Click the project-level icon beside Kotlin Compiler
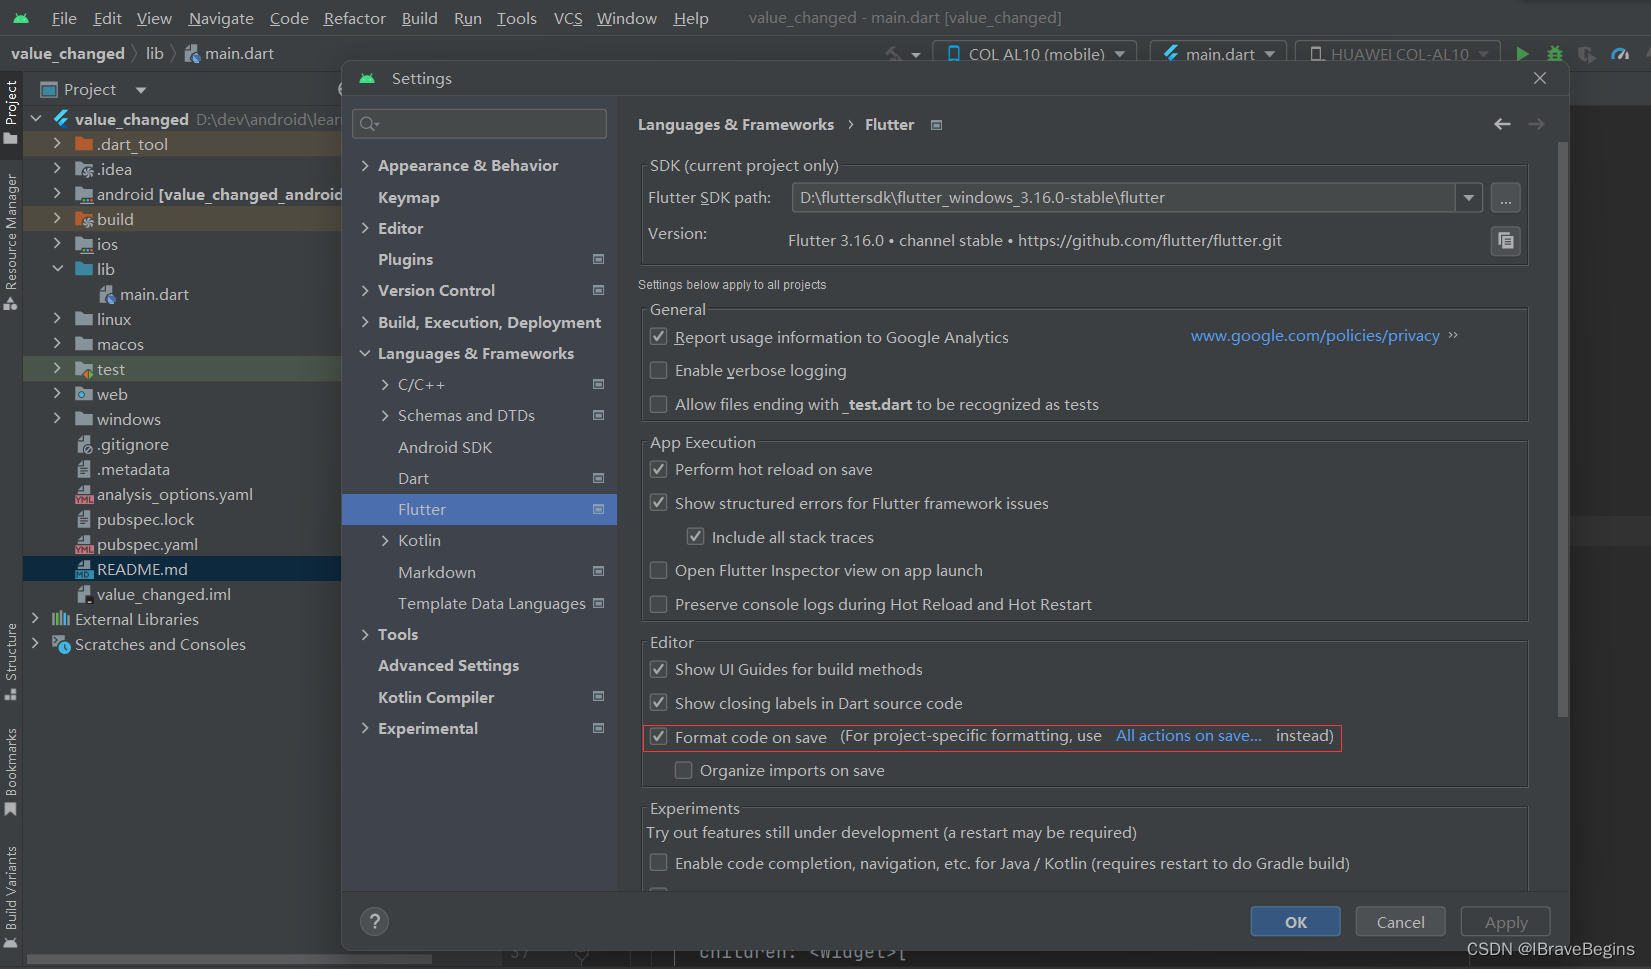The image size is (1651, 969). click(598, 696)
